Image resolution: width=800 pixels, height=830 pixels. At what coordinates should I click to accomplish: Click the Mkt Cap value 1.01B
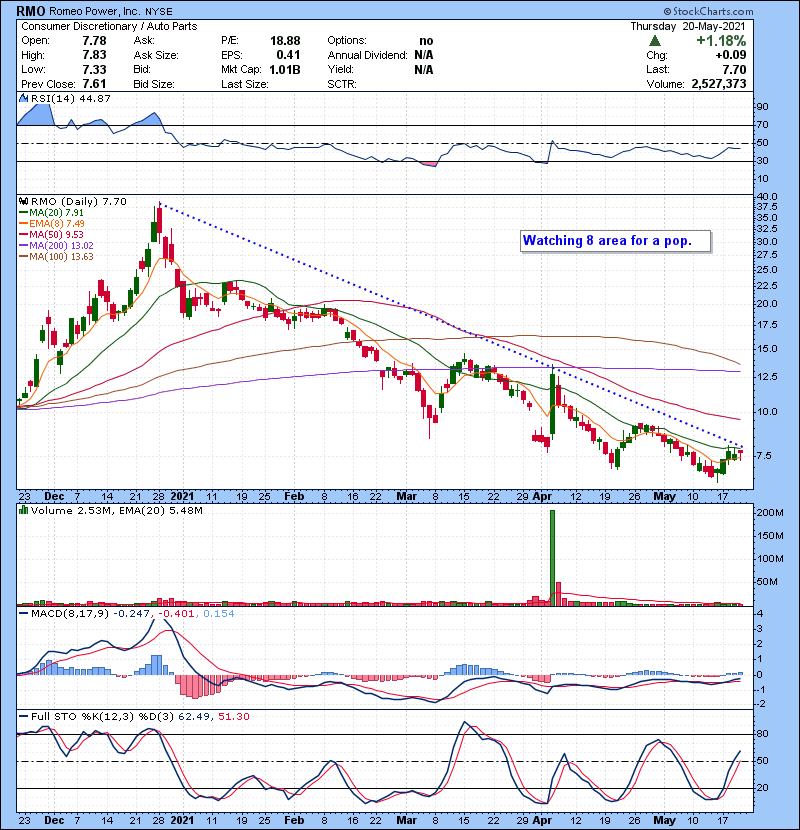pyautogui.click(x=285, y=70)
